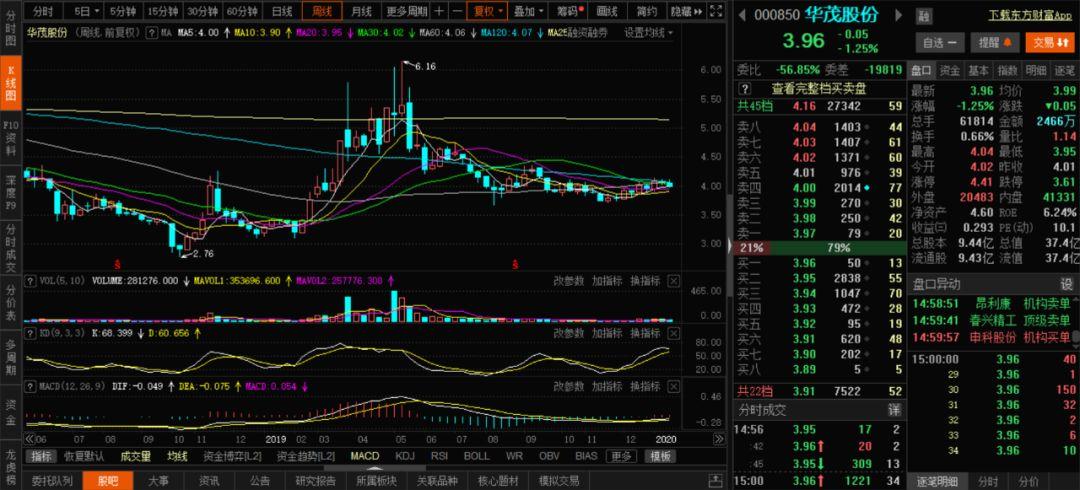Switch to 分价 tab at bottom right
The width and height of the screenshot is (1080, 490).
point(1029,481)
